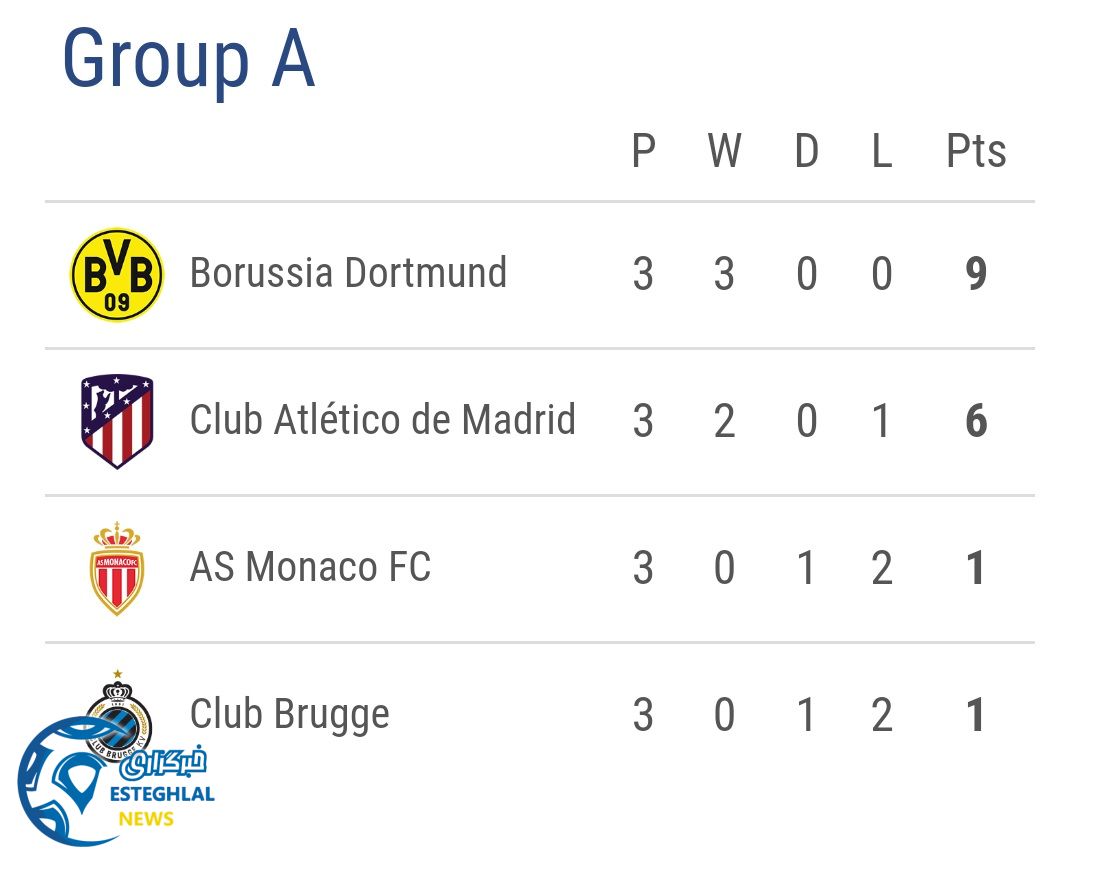Click Borussia Dortmund's 9 points value

tap(976, 274)
